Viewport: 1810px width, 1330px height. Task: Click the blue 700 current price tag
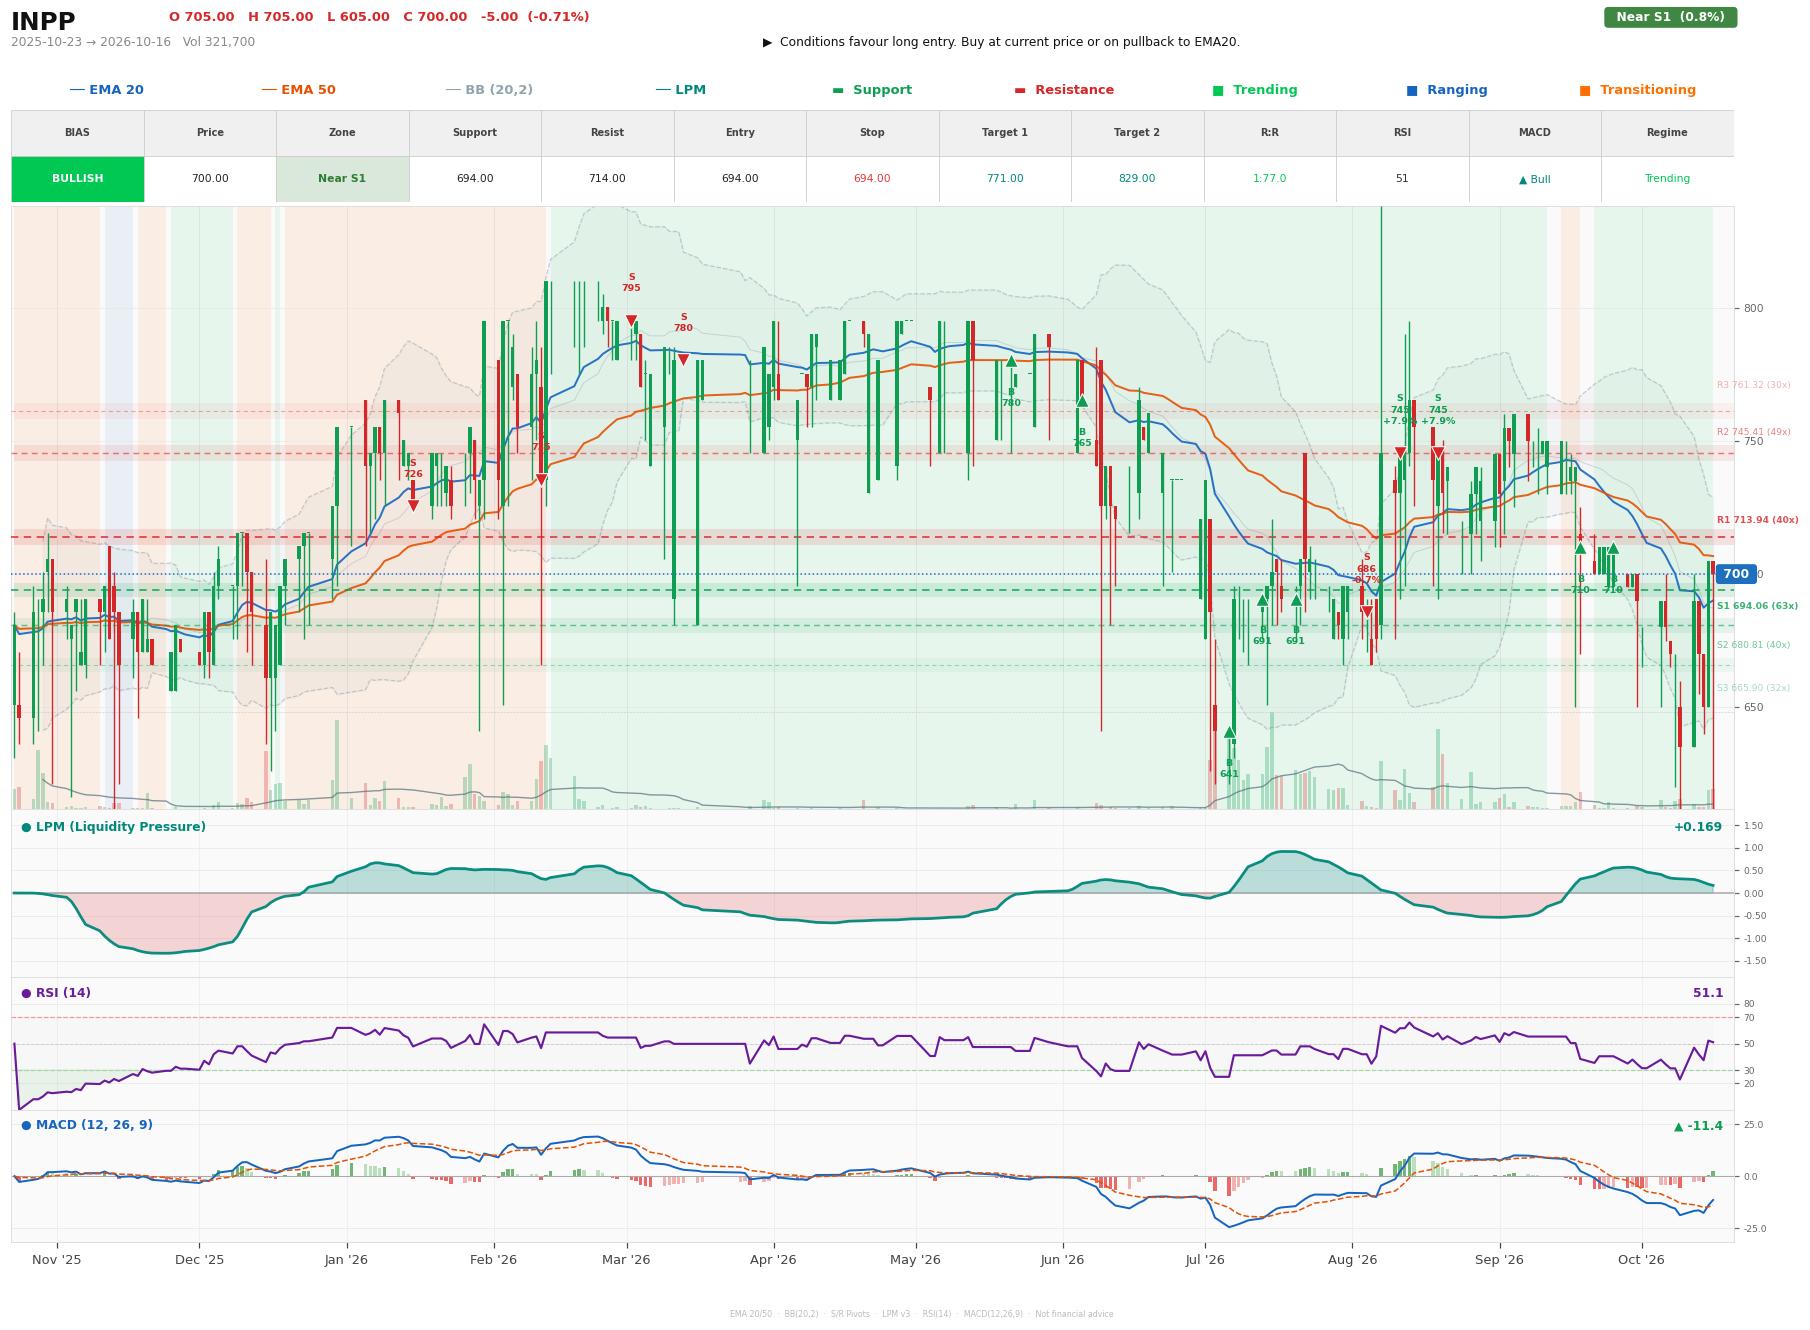tap(1736, 574)
